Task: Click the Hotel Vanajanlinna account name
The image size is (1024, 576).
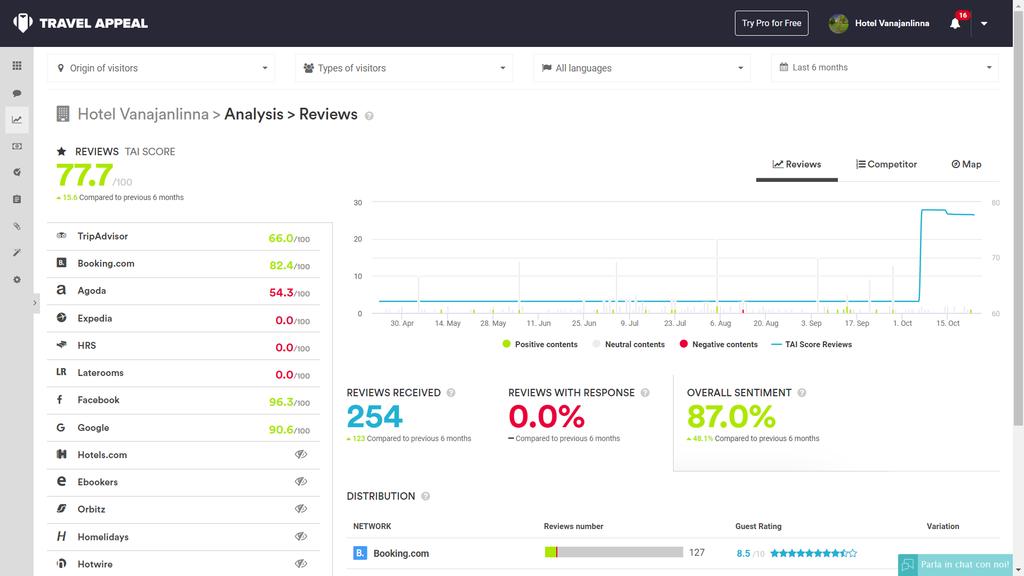Action: click(892, 24)
